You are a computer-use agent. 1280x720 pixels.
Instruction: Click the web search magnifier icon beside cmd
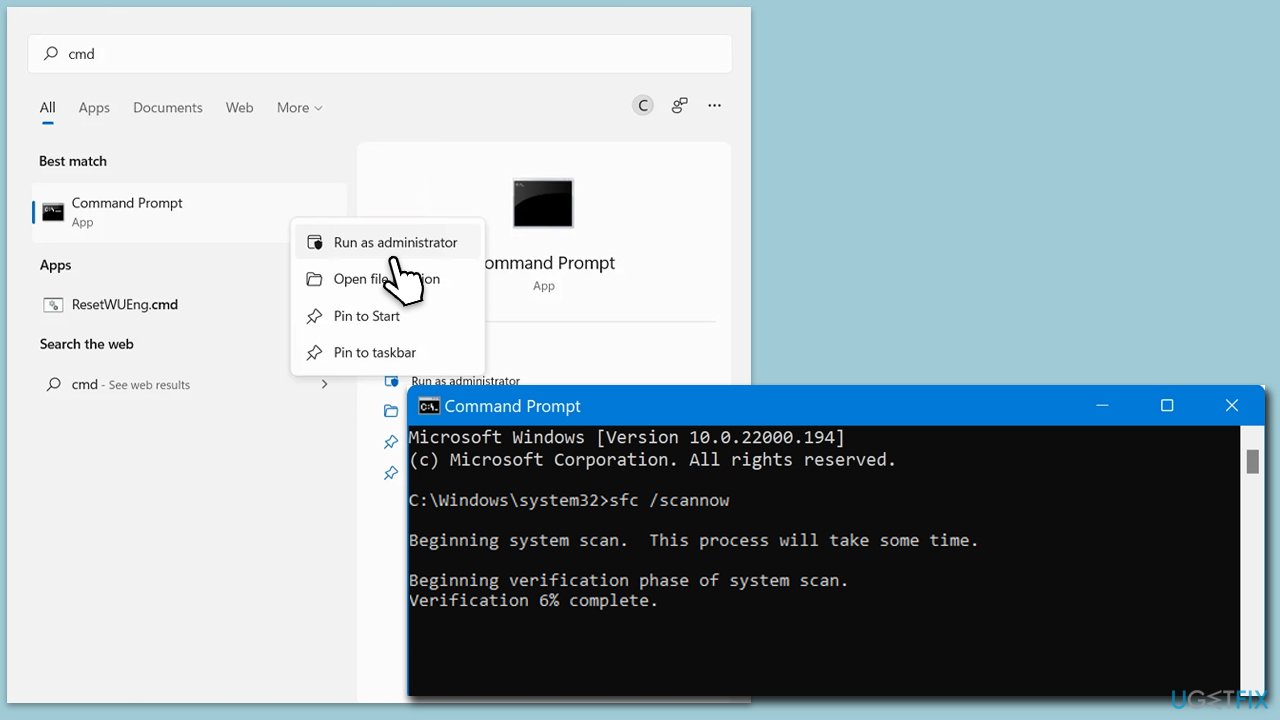(53, 384)
